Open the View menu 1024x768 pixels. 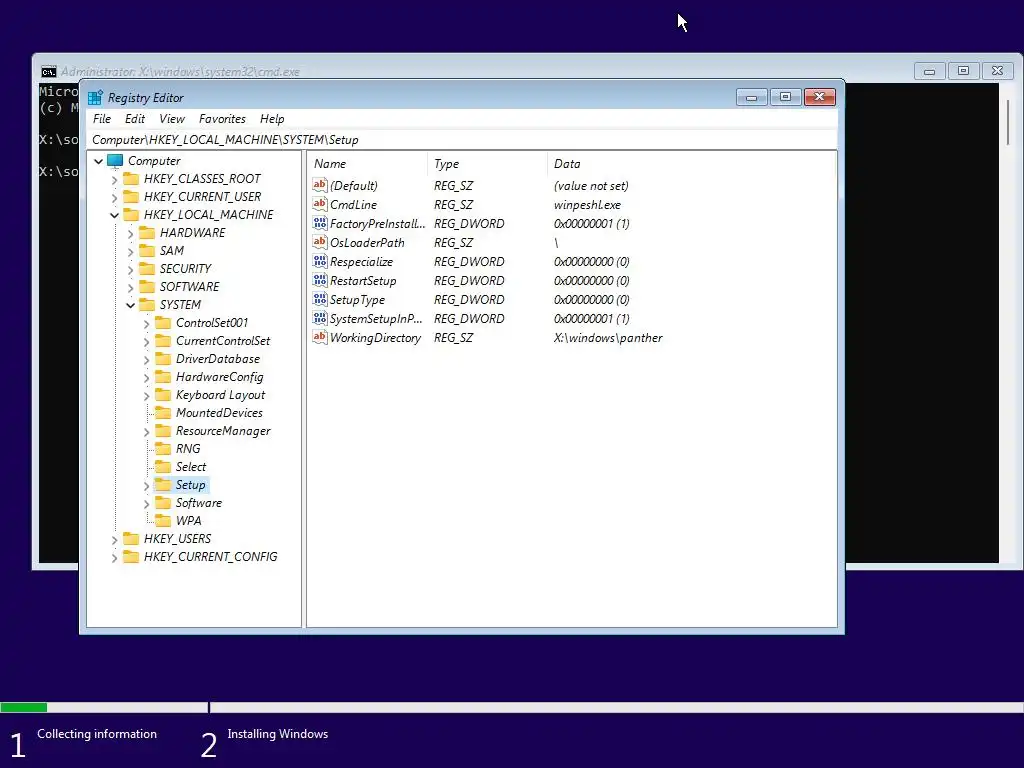[x=172, y=119]
